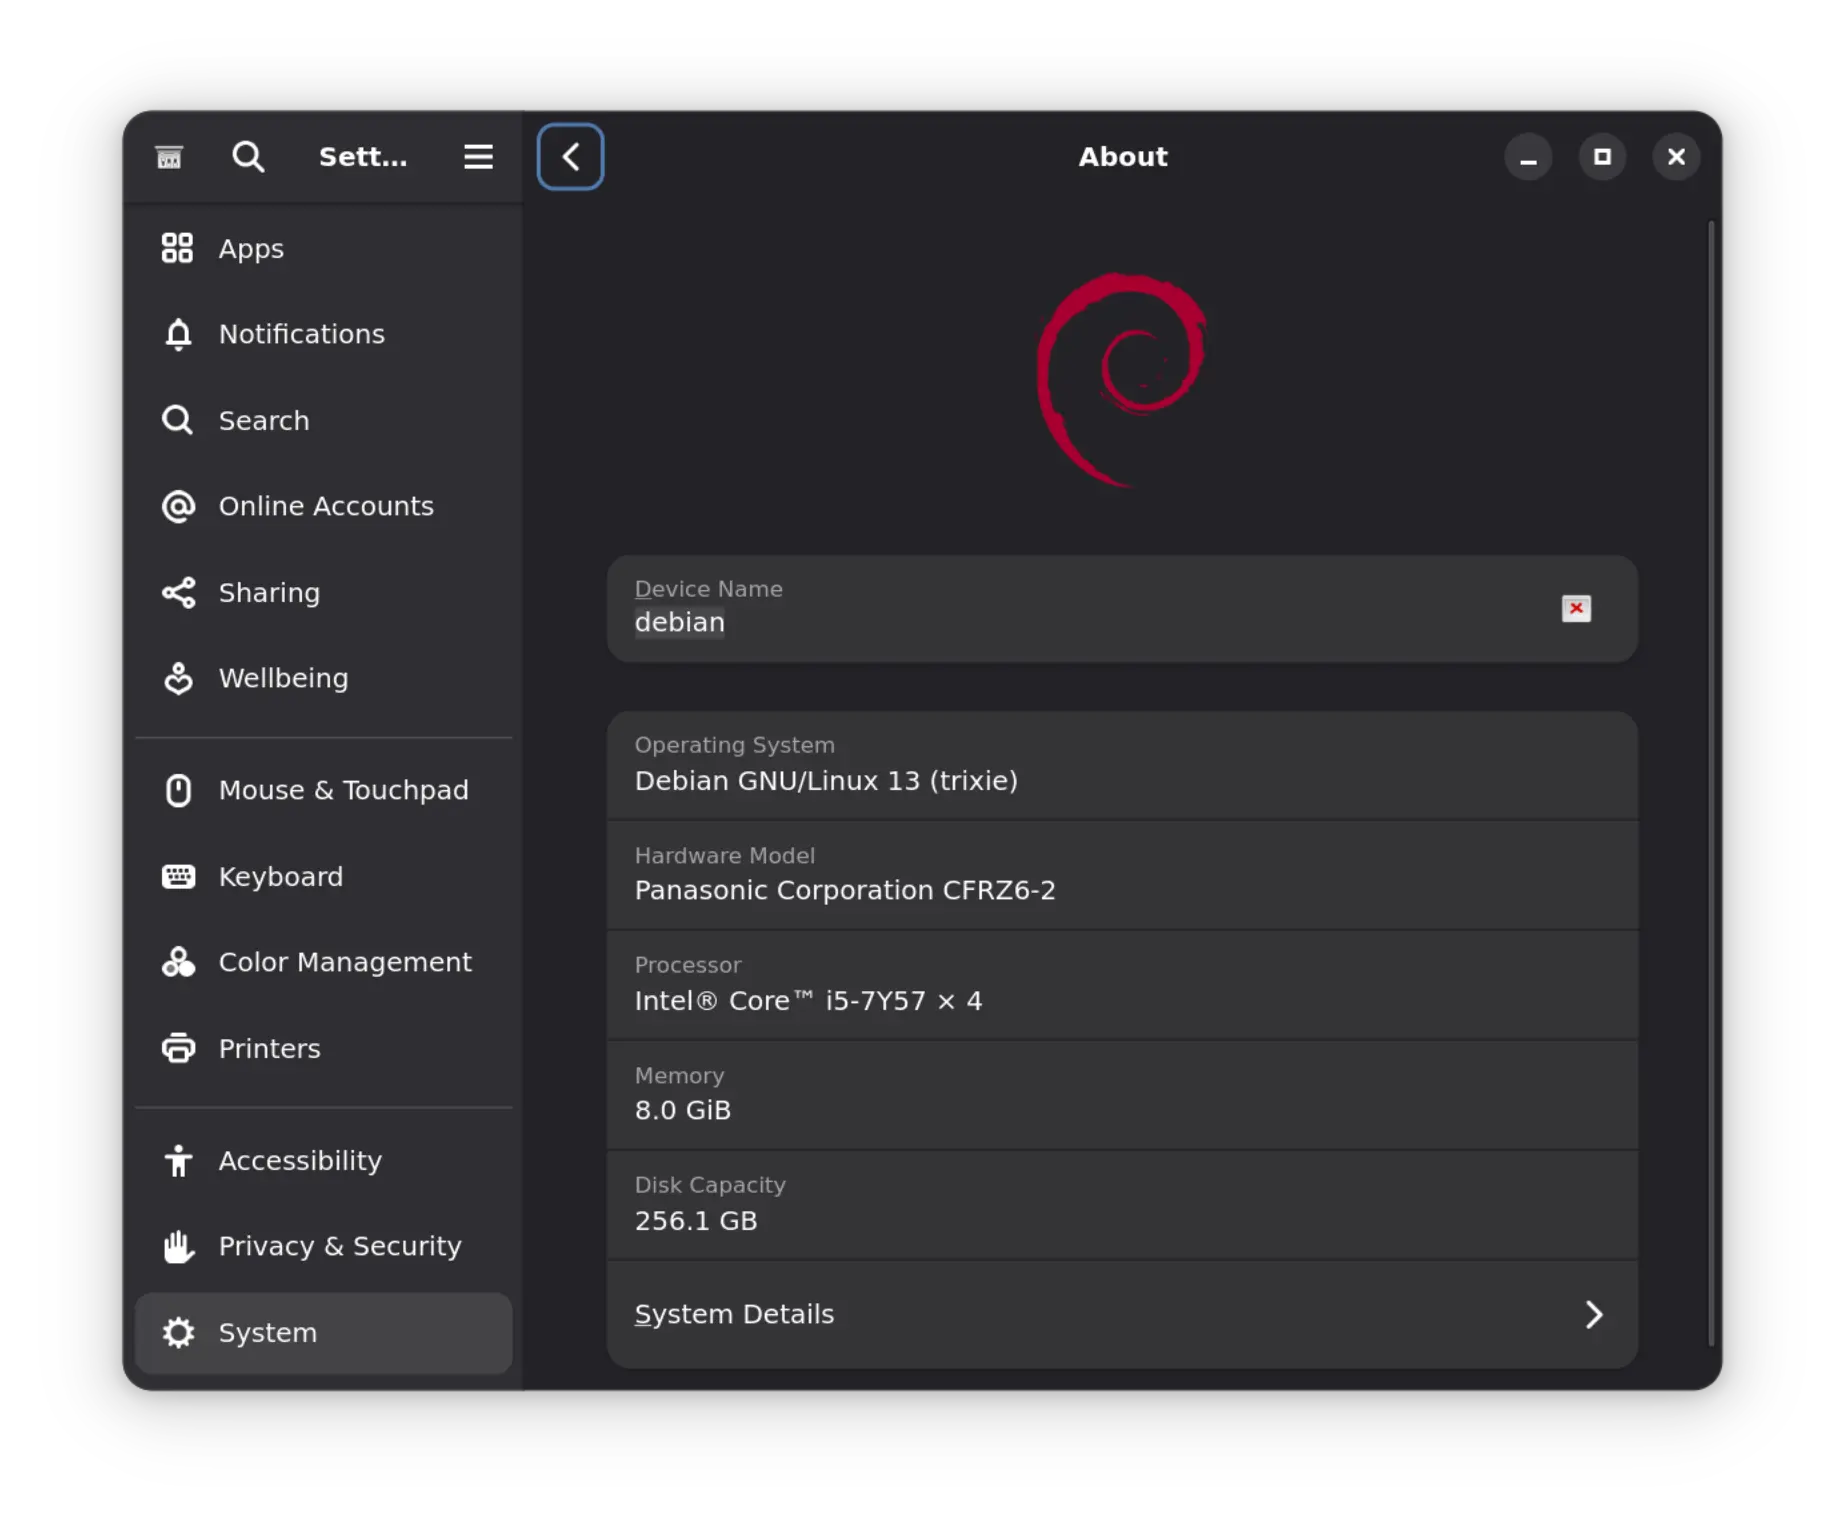Open Accessibility via the person icon

click(x=178, y=1160)
